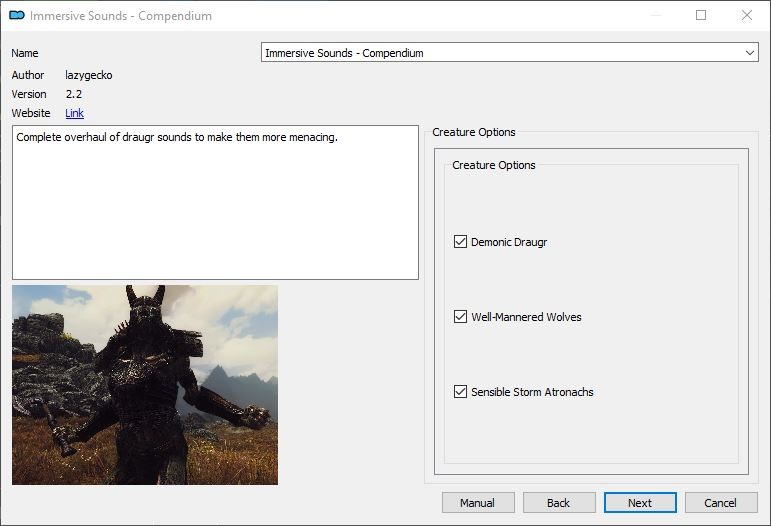Click the draugr preview image
771x526 pixels.
click(x=145, y=385)
